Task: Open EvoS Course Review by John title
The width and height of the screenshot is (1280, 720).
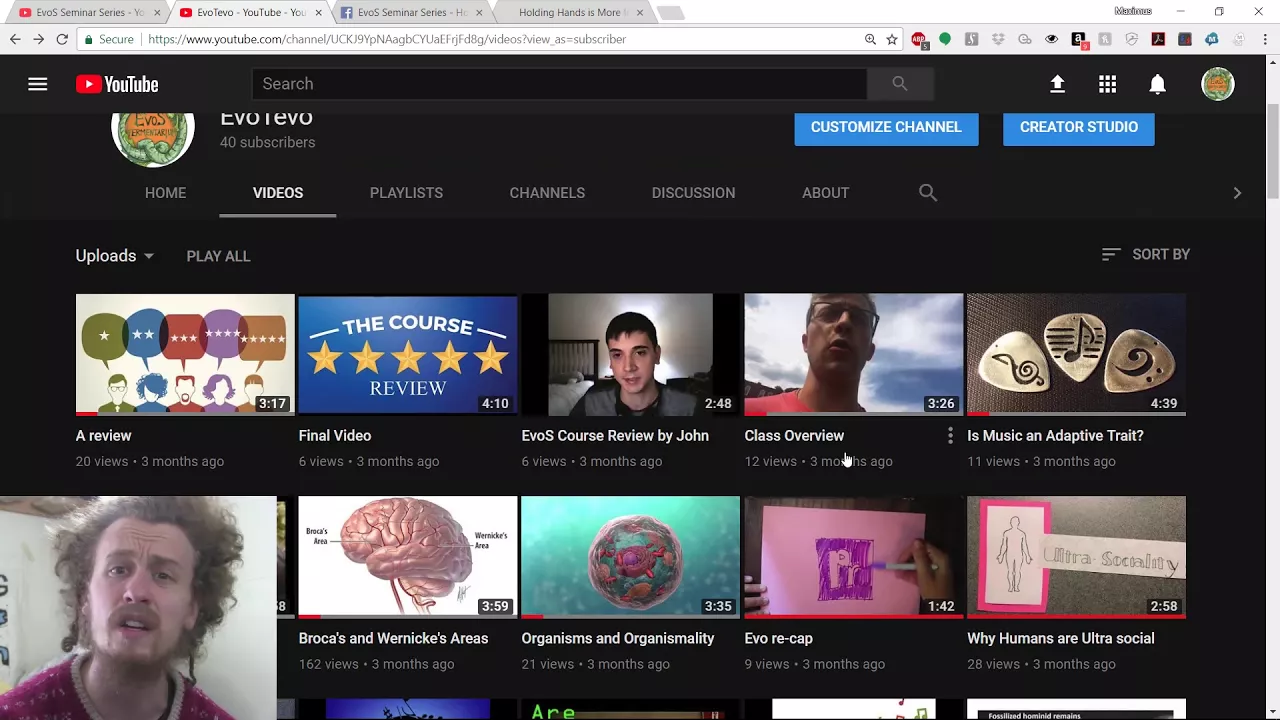Action: tap(615, 436)
